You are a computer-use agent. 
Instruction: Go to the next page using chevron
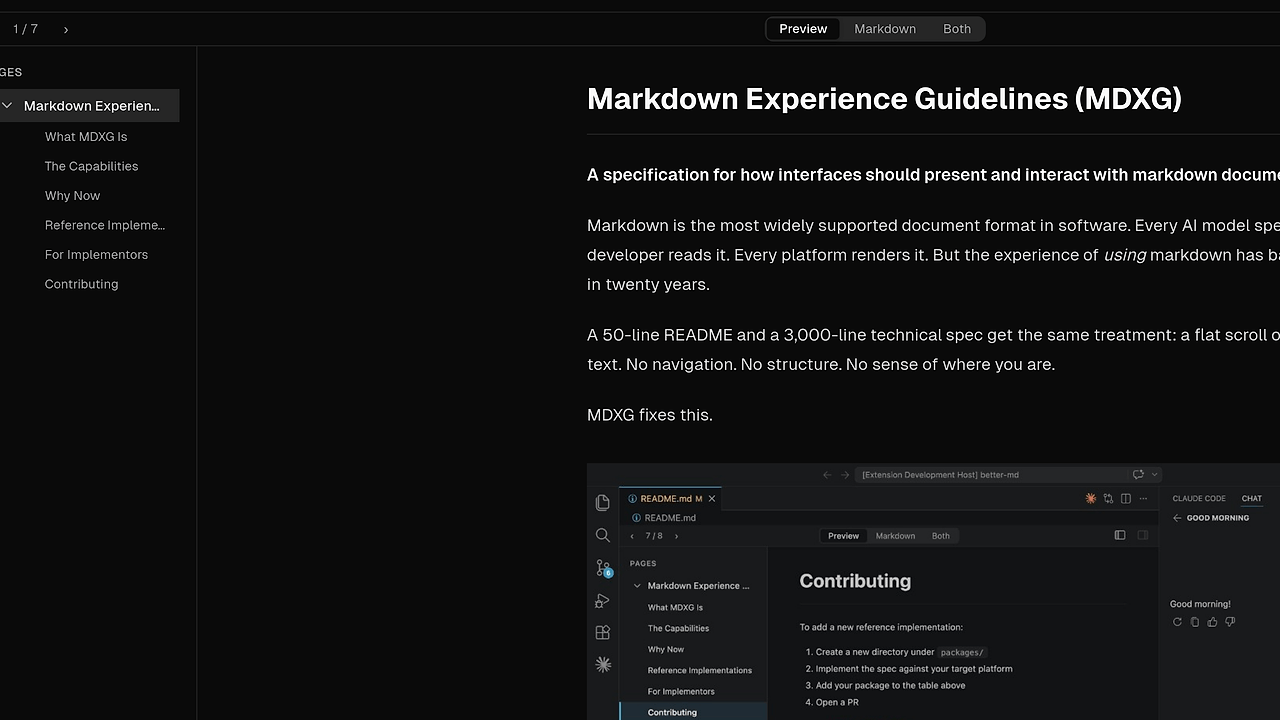66,29
